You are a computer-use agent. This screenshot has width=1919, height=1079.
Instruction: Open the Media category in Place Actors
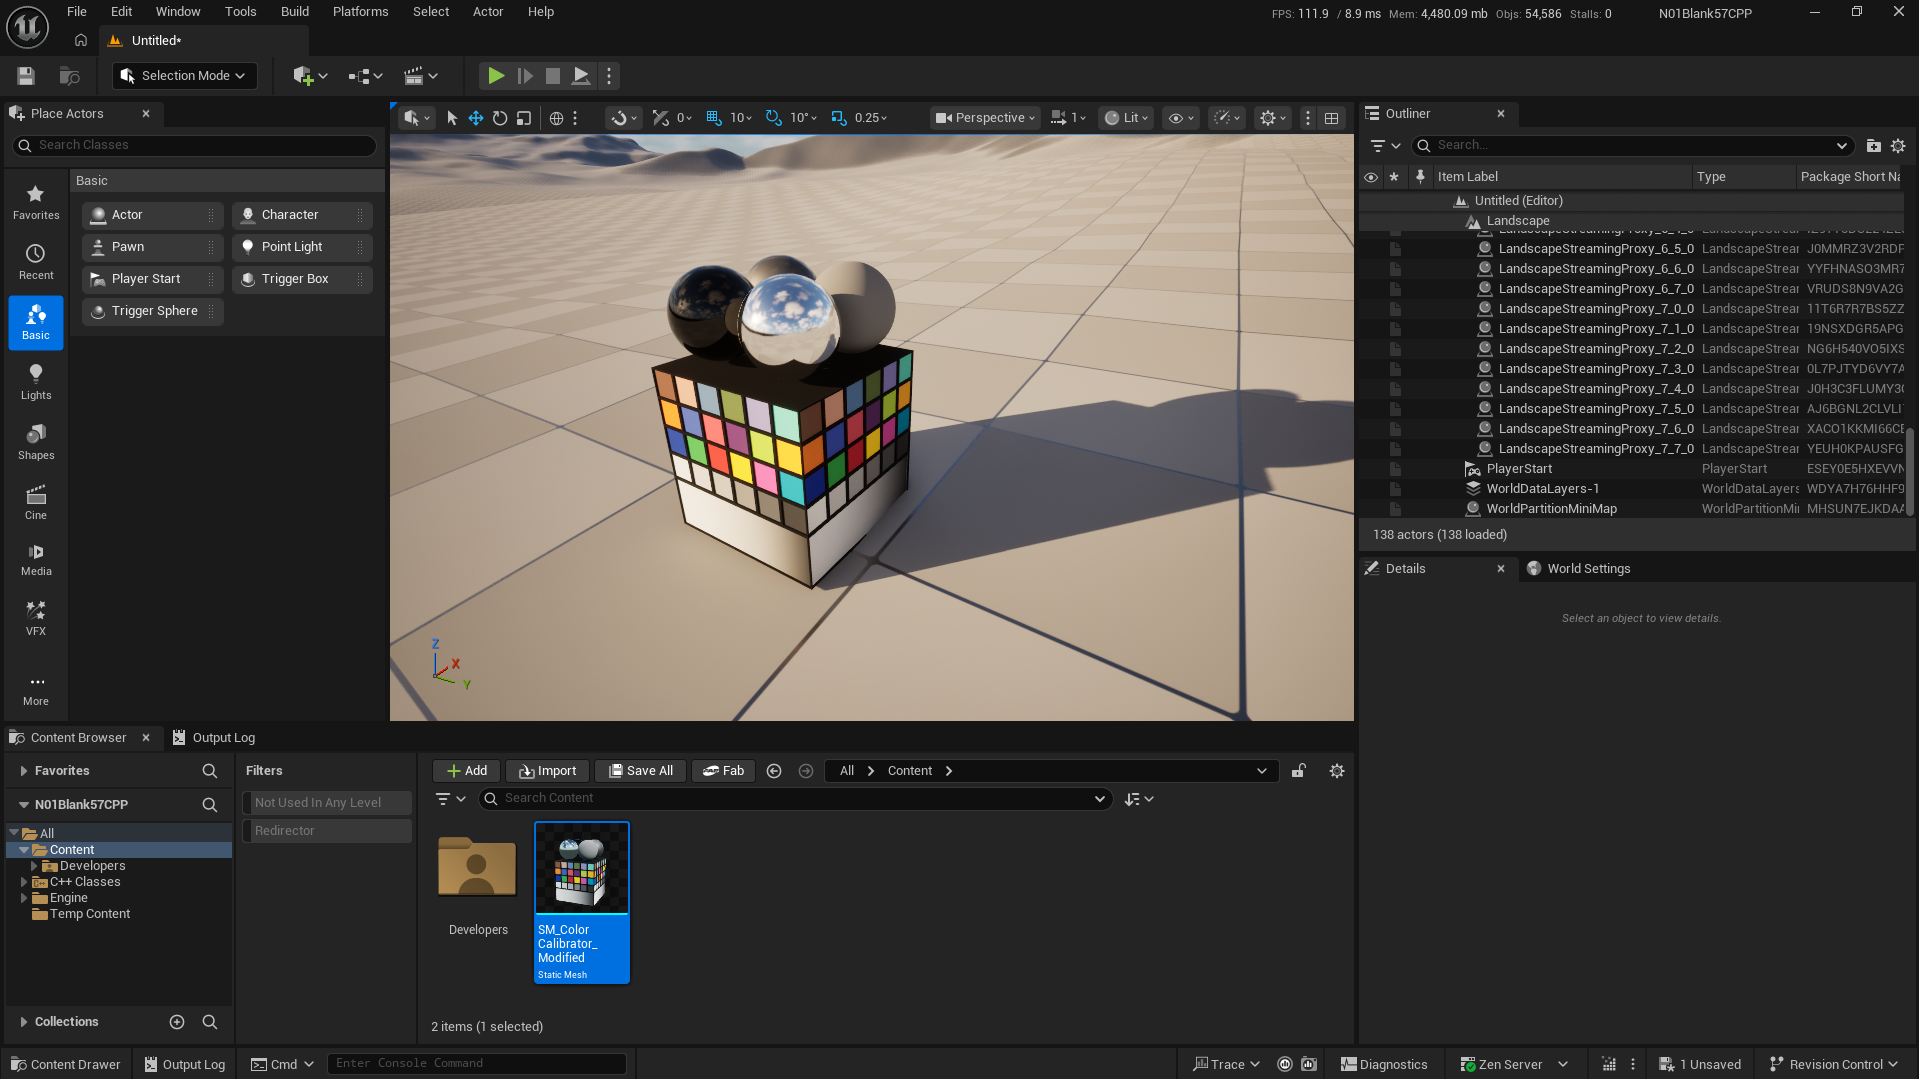(36, 560)
